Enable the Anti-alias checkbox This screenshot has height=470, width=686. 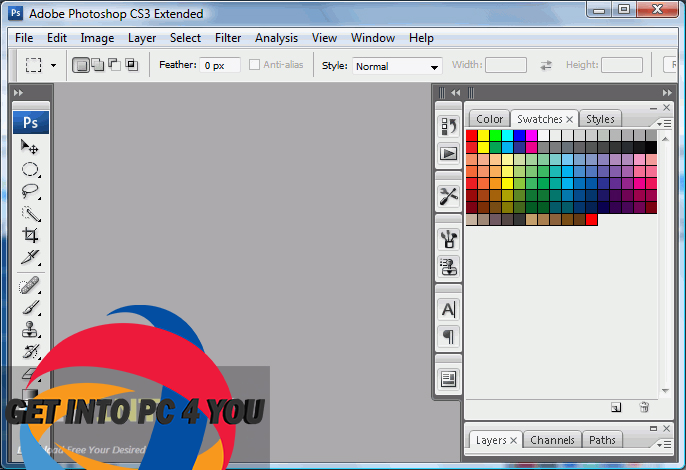[254, 65]
